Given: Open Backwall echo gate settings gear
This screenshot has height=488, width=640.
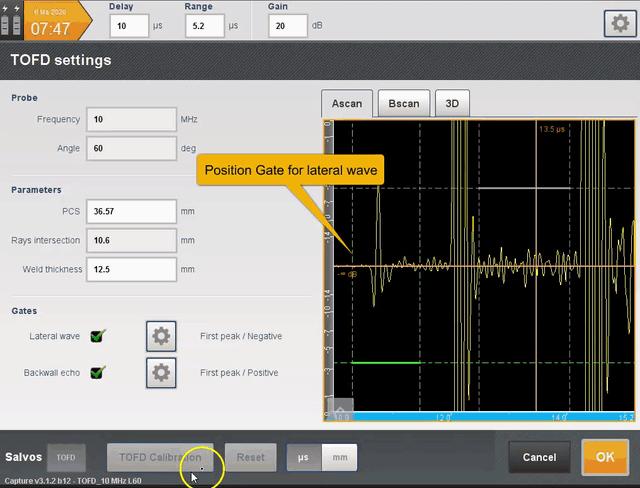Looking at the screenshot, I should [x=161, y=373].
